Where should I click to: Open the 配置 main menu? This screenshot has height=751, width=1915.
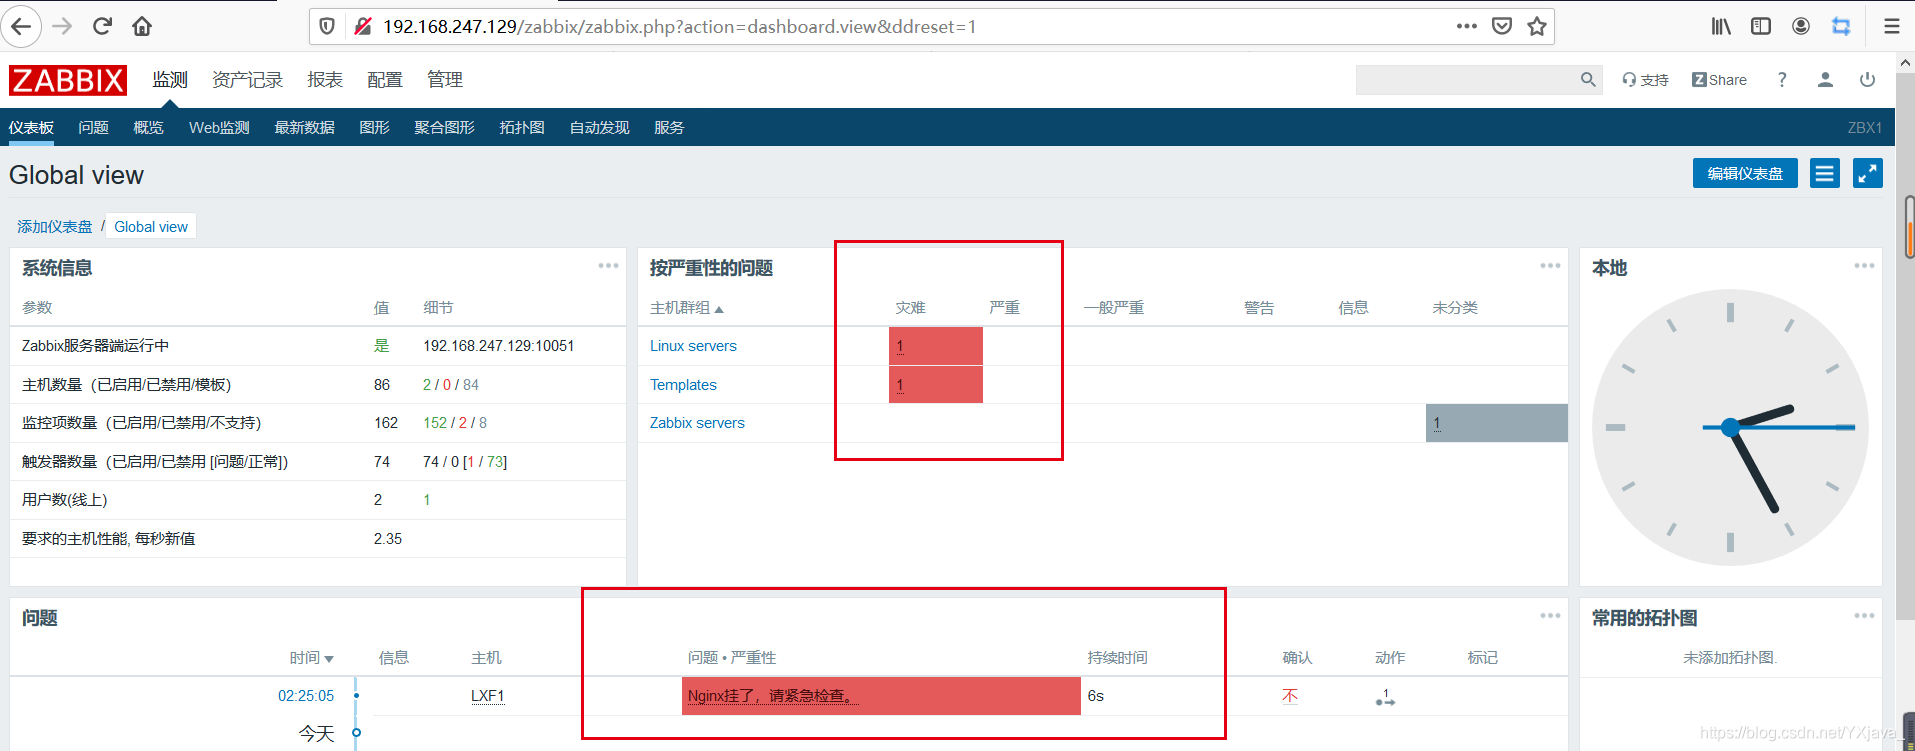click(x=385, y=80)
